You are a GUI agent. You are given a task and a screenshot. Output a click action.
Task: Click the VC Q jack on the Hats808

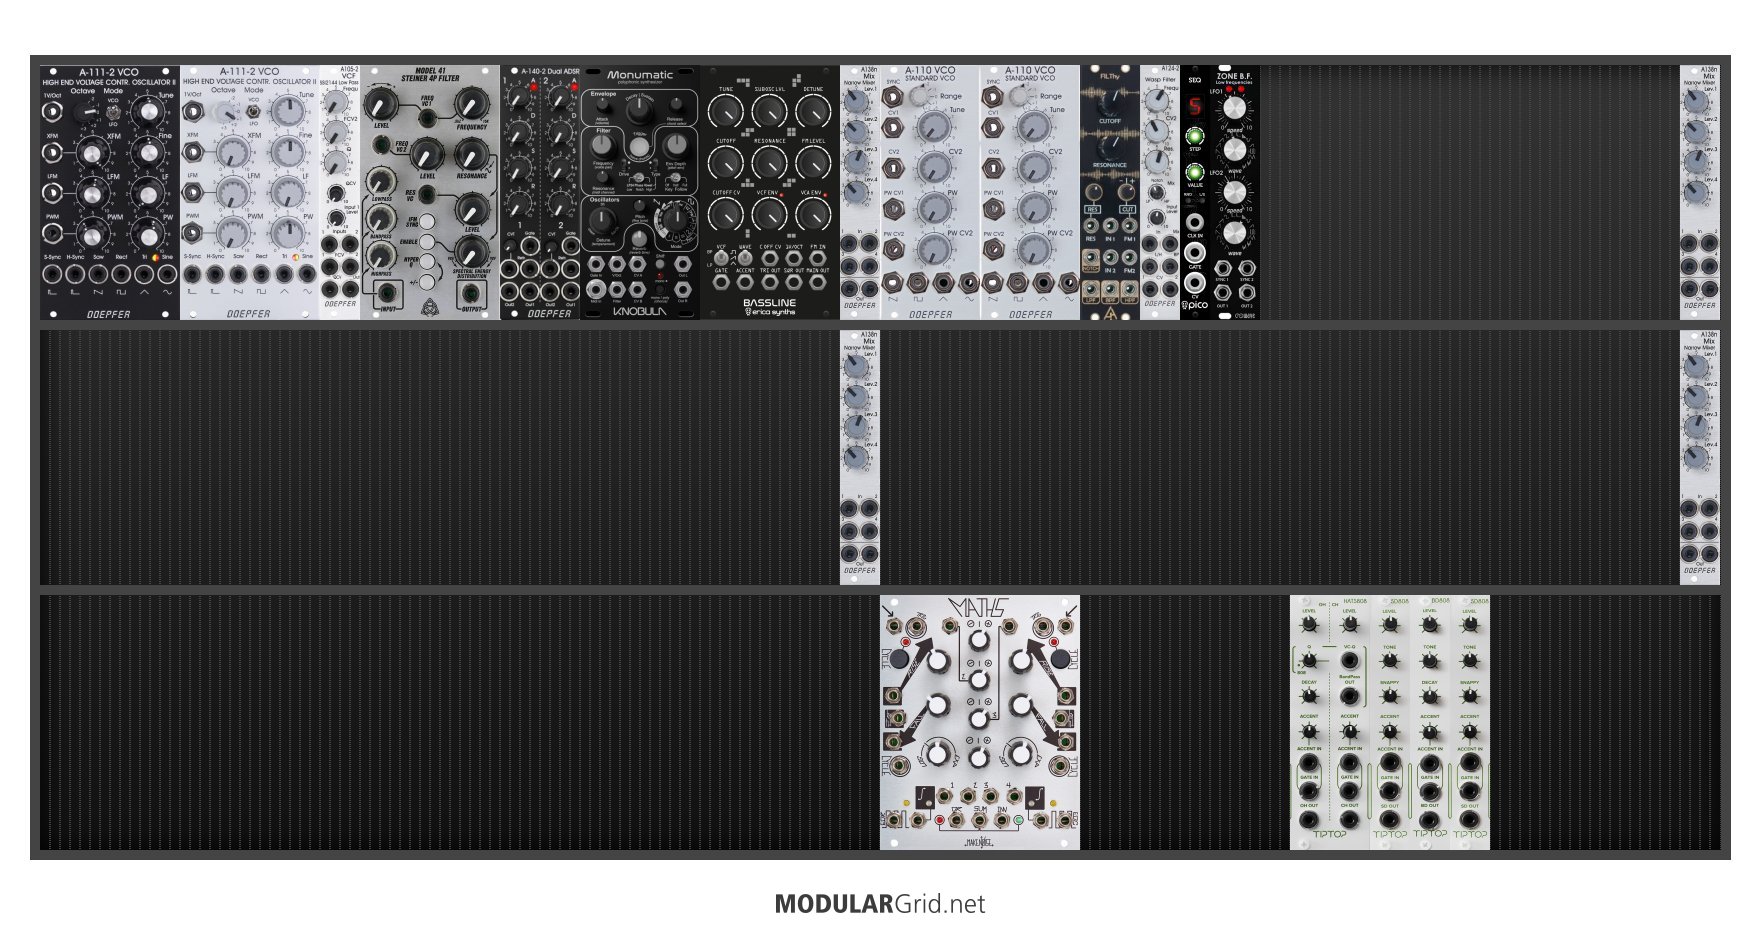(1350, 661)
